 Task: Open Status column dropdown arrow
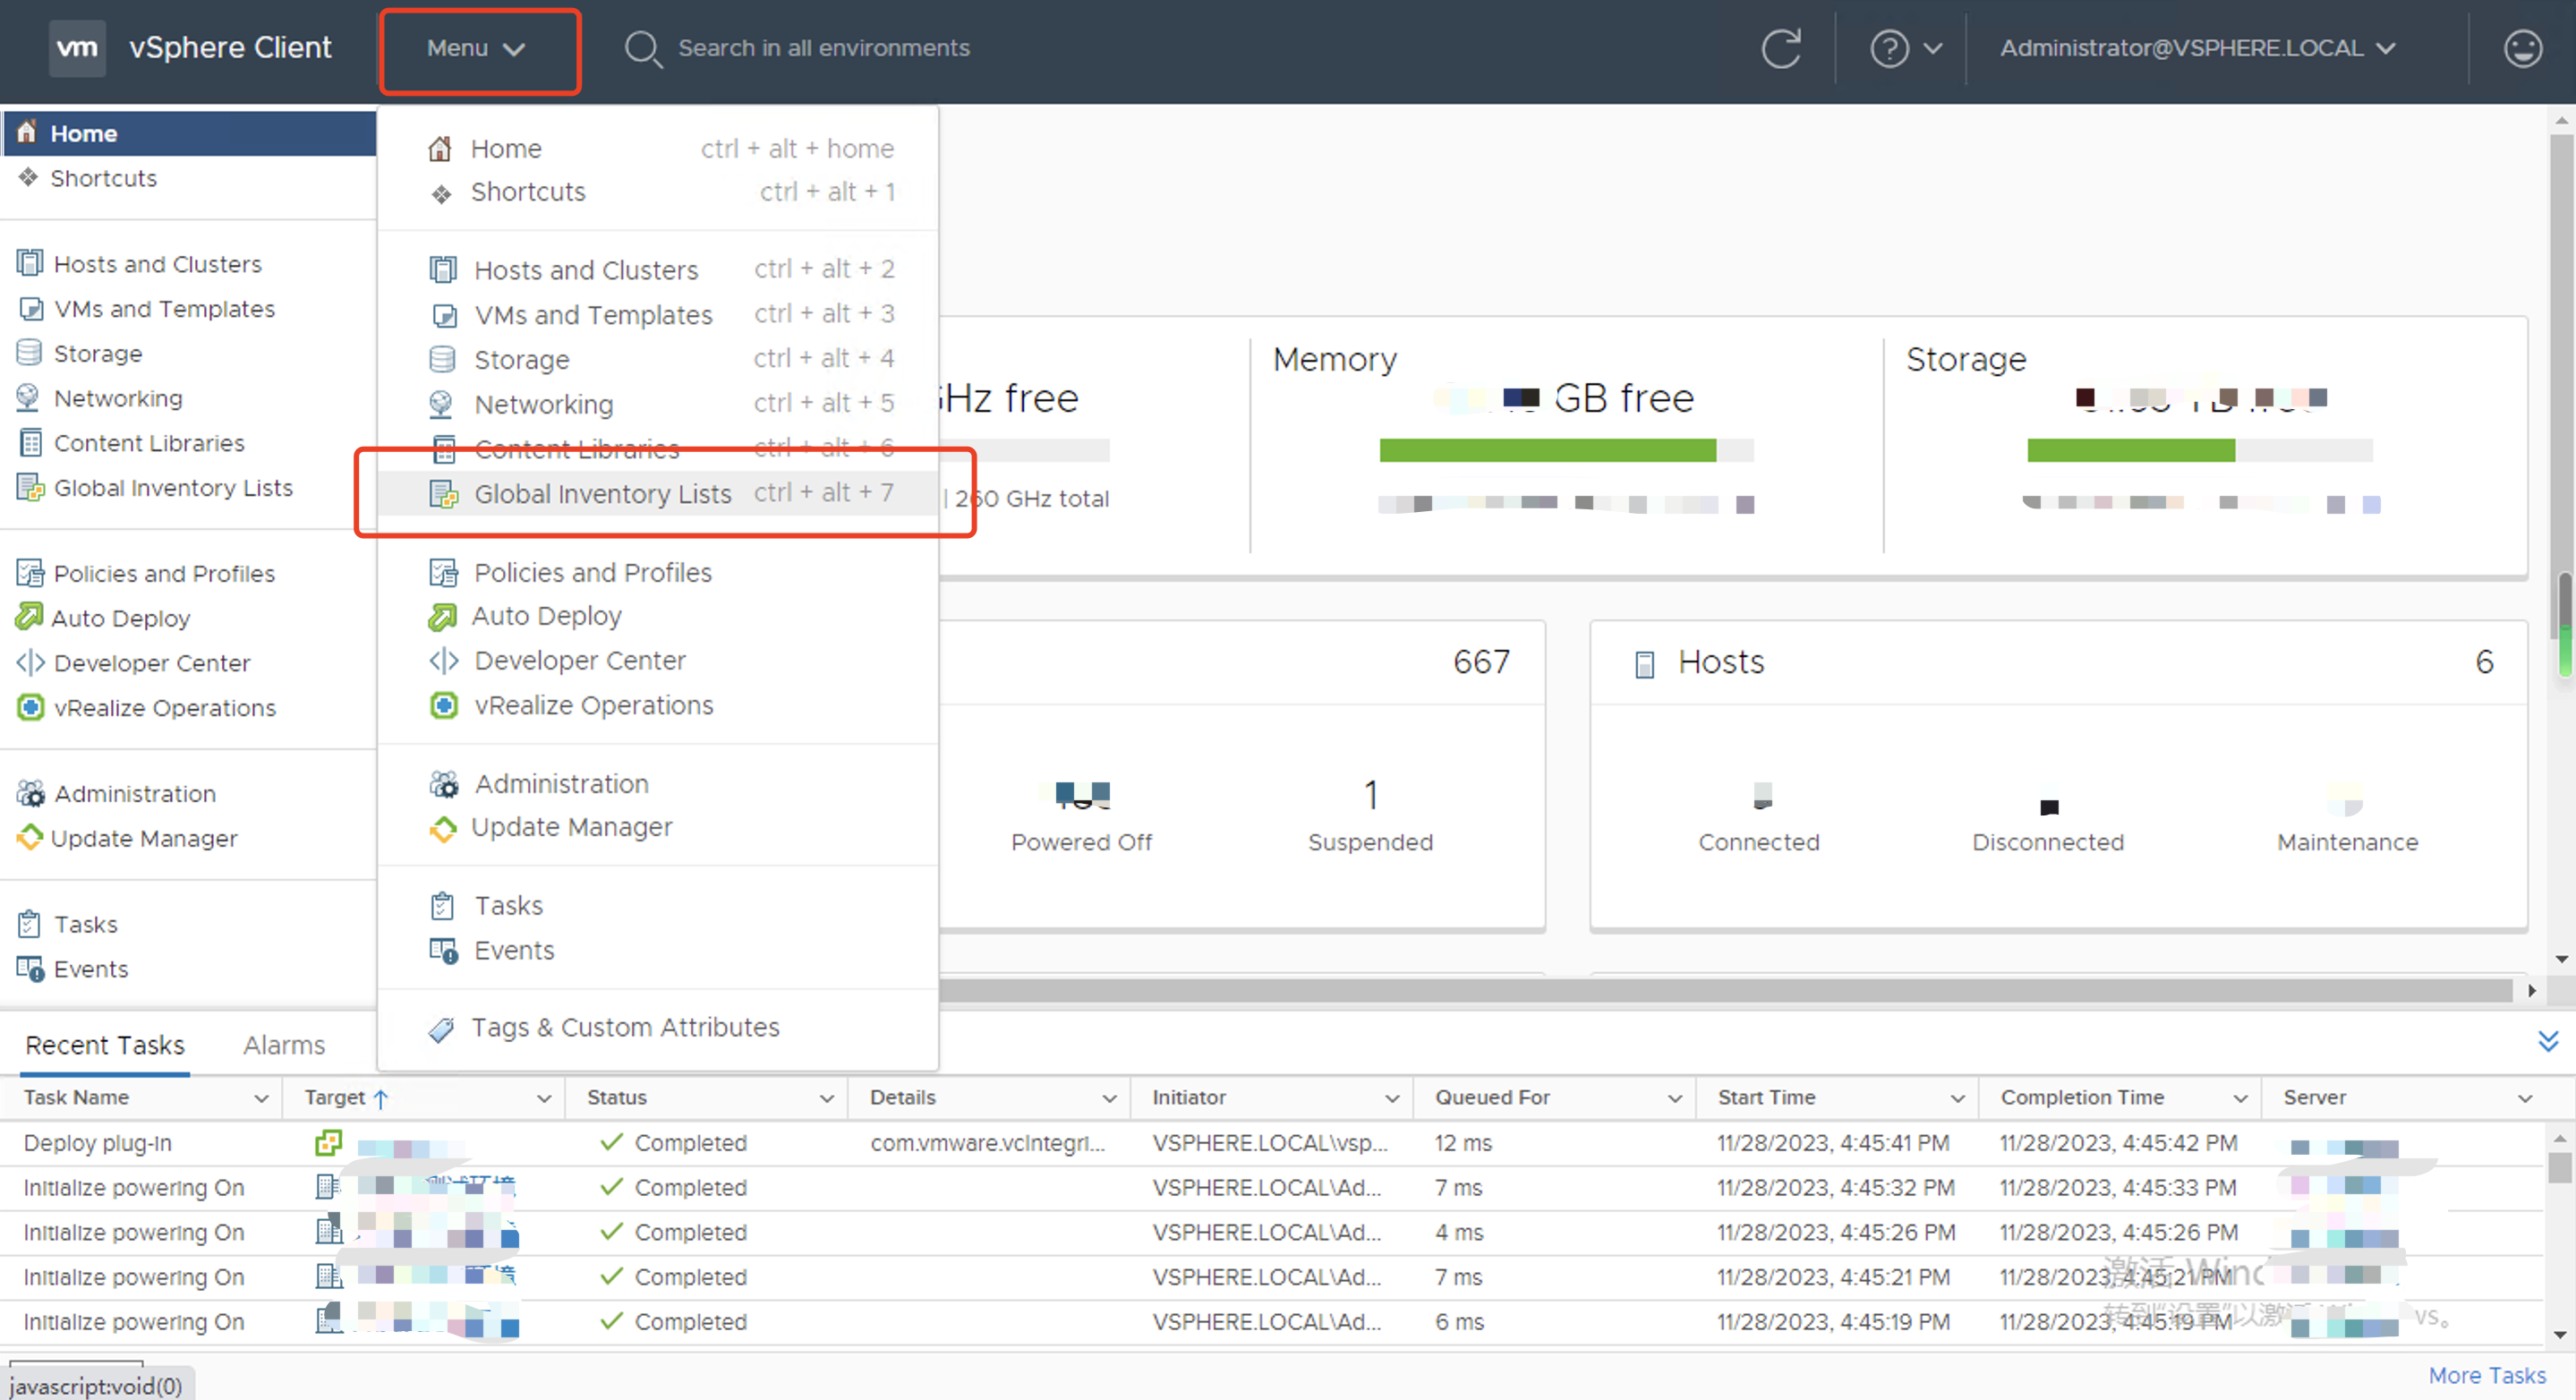click(827, 1098)
